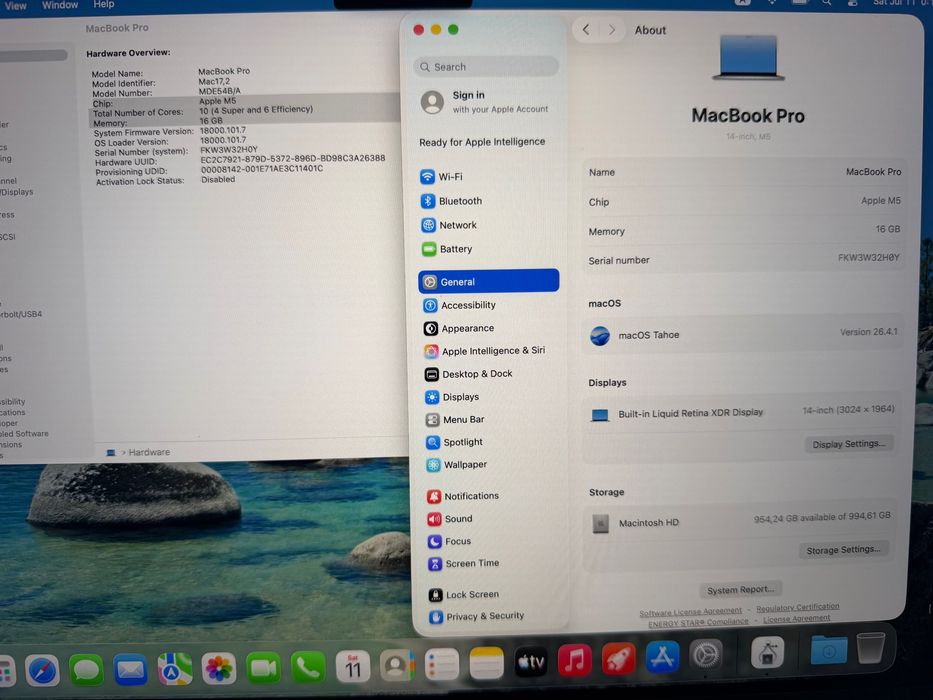Click System Settings gear in the Dock
Image resolution: width=933 pixels, height=700 pixels.
[706, 655]
